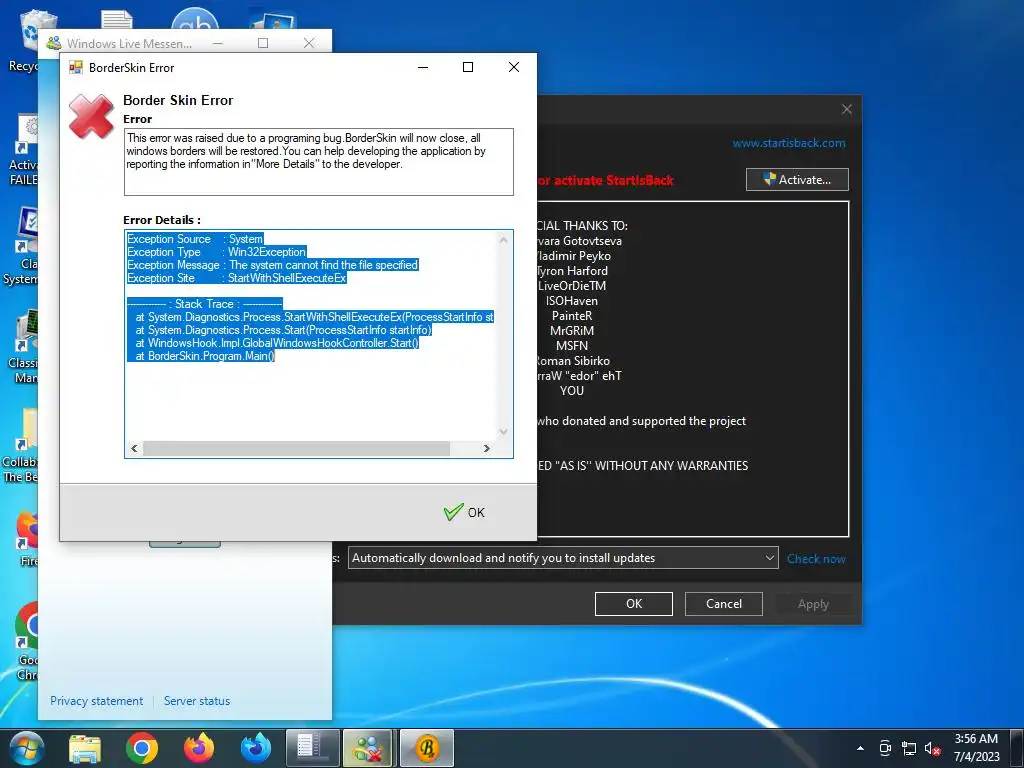The image size is (1024, 768).
Task: Click OK in the BorderSkin Error dialog
Action: pos(464,513)
